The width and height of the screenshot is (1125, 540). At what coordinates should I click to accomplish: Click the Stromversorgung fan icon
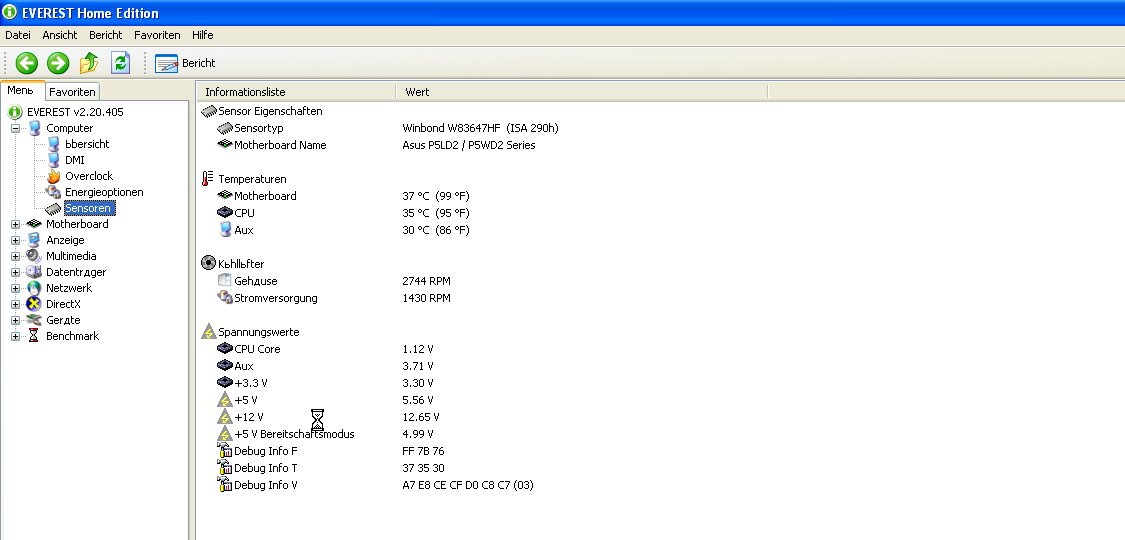(x=225, y=298)
